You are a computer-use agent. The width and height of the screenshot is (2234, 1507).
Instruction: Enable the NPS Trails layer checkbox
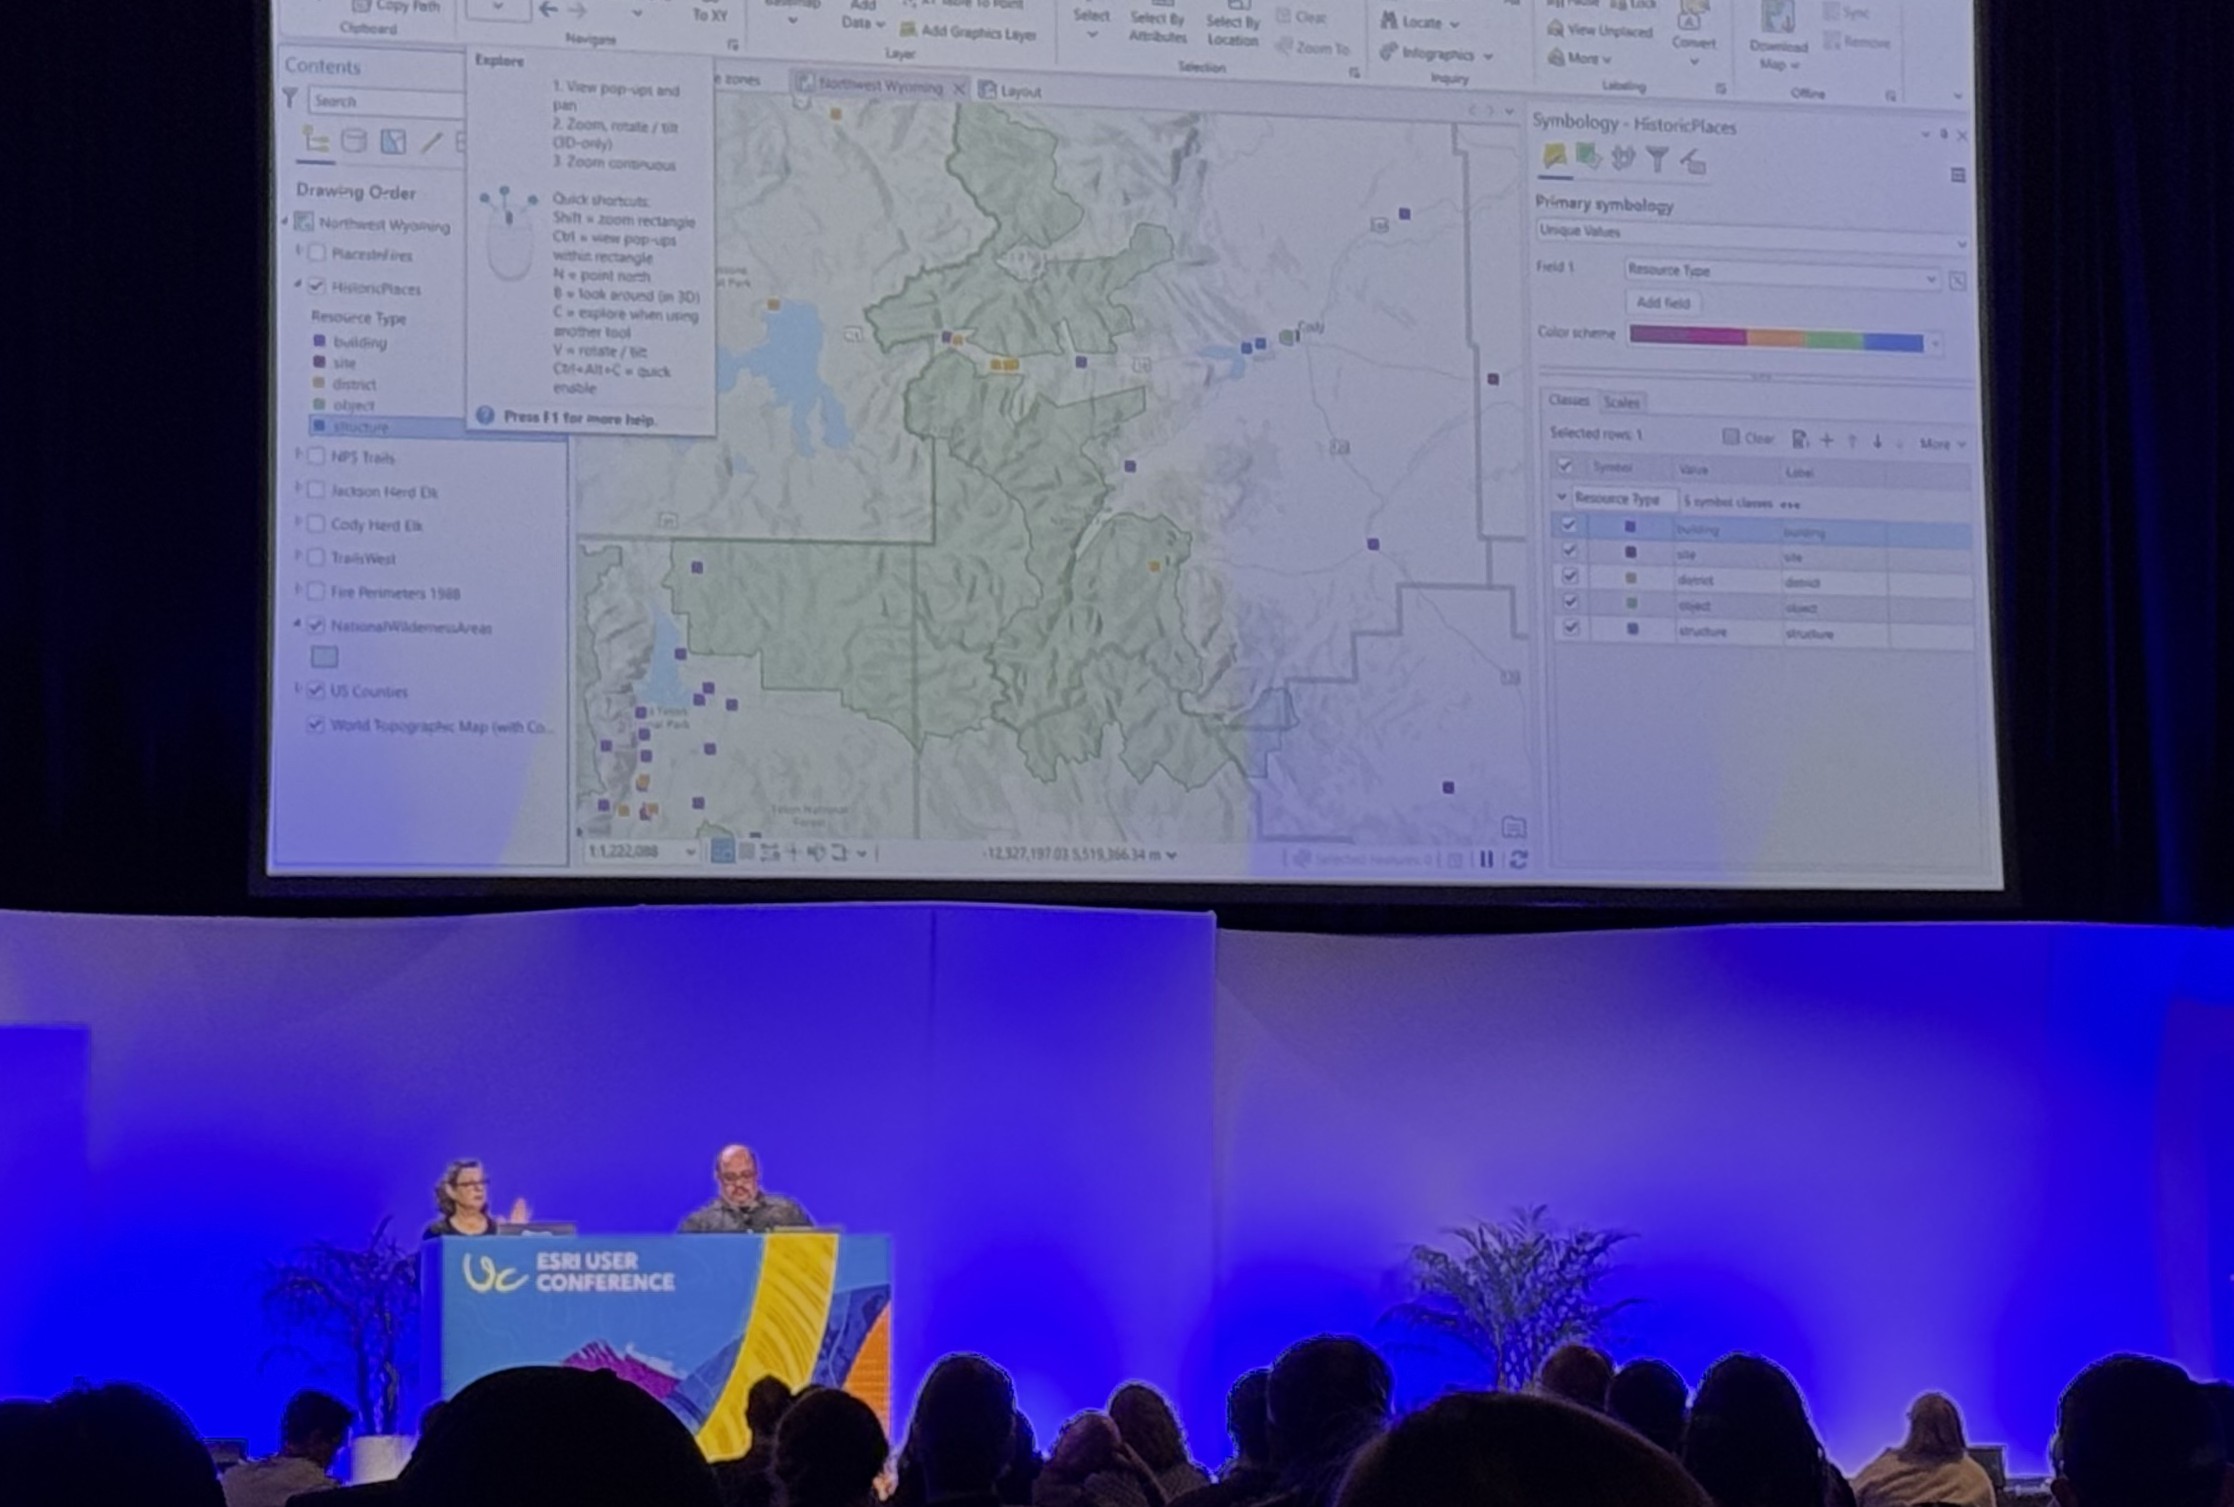coord(317,456)
